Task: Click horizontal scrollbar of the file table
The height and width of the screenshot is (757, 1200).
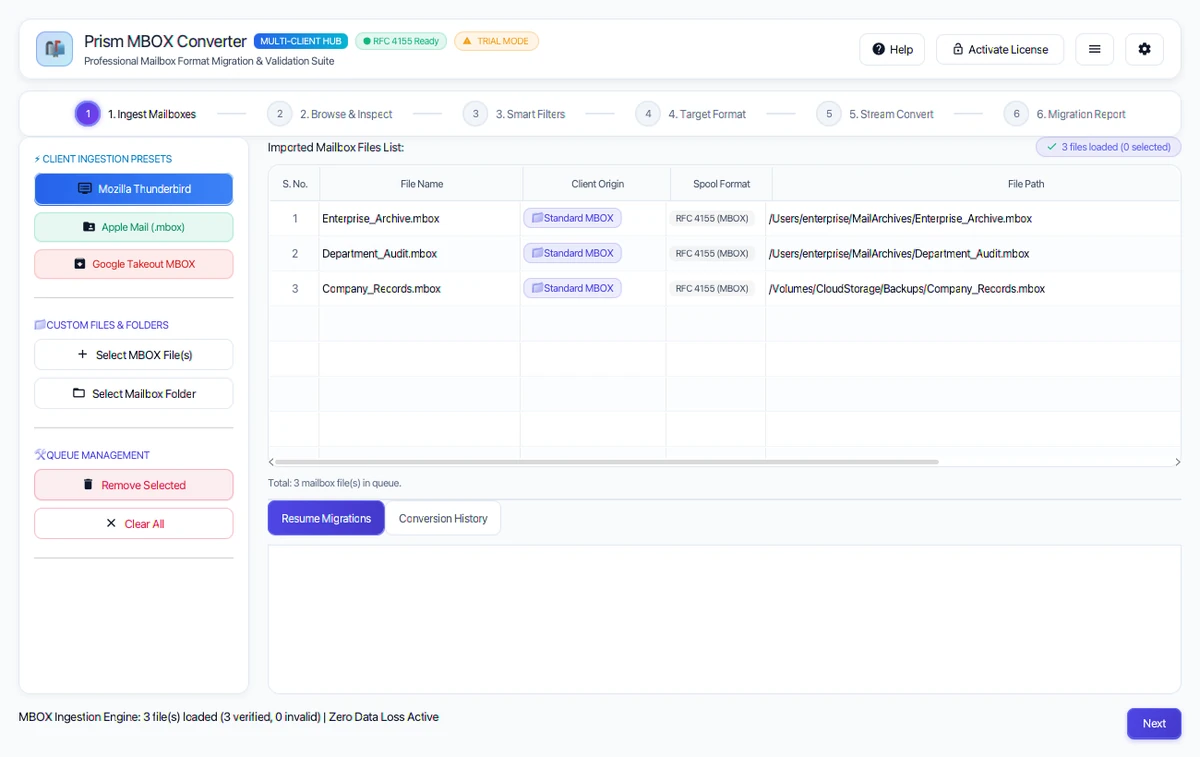Action: pos(607,462)
